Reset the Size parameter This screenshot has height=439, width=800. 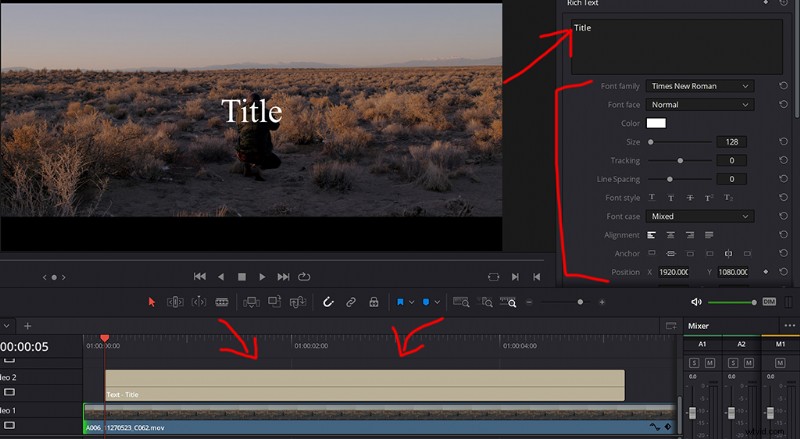pos(783,141)
